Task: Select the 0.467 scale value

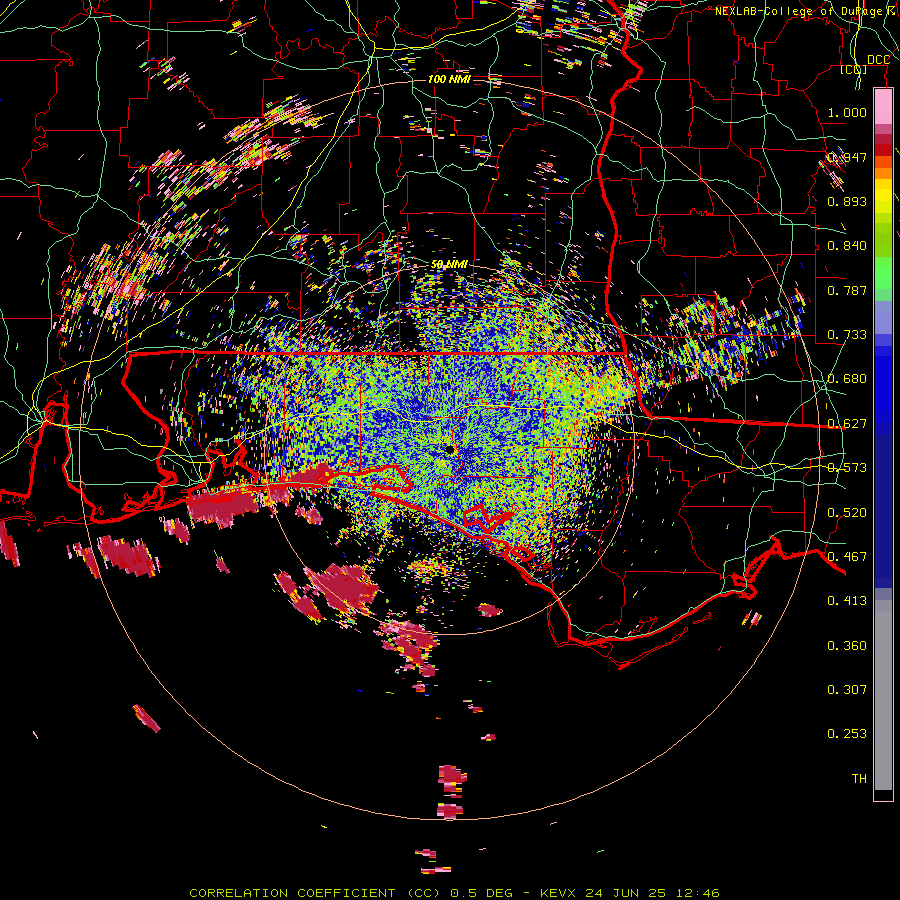Action: 847,556
